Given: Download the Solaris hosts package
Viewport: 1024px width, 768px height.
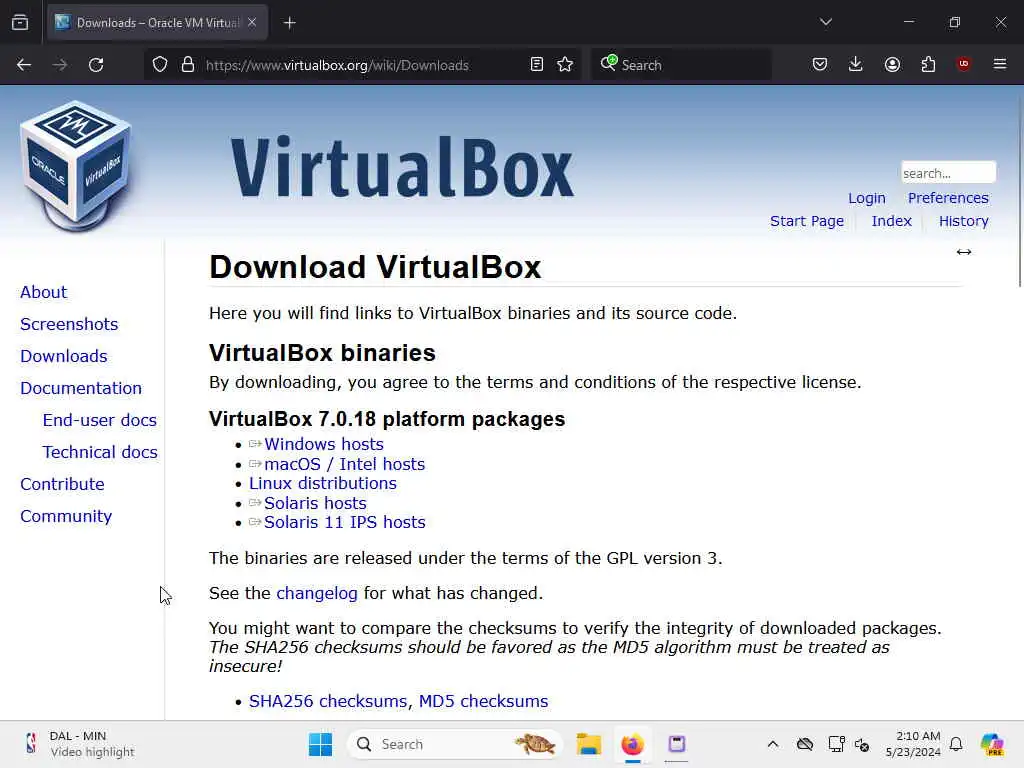Looking at the screenshot, I should coord(315,504).
